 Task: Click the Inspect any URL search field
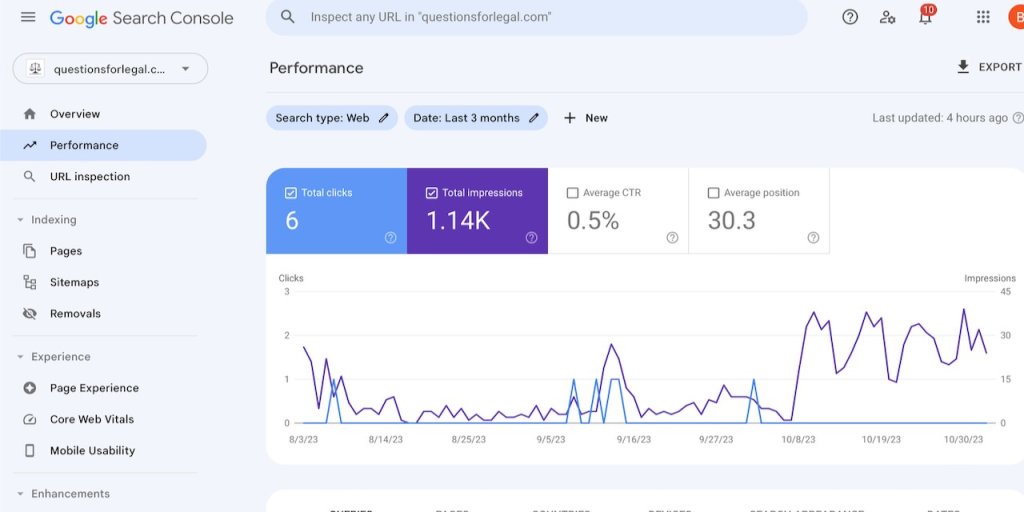pyautogui.click(x=537, y=17)
